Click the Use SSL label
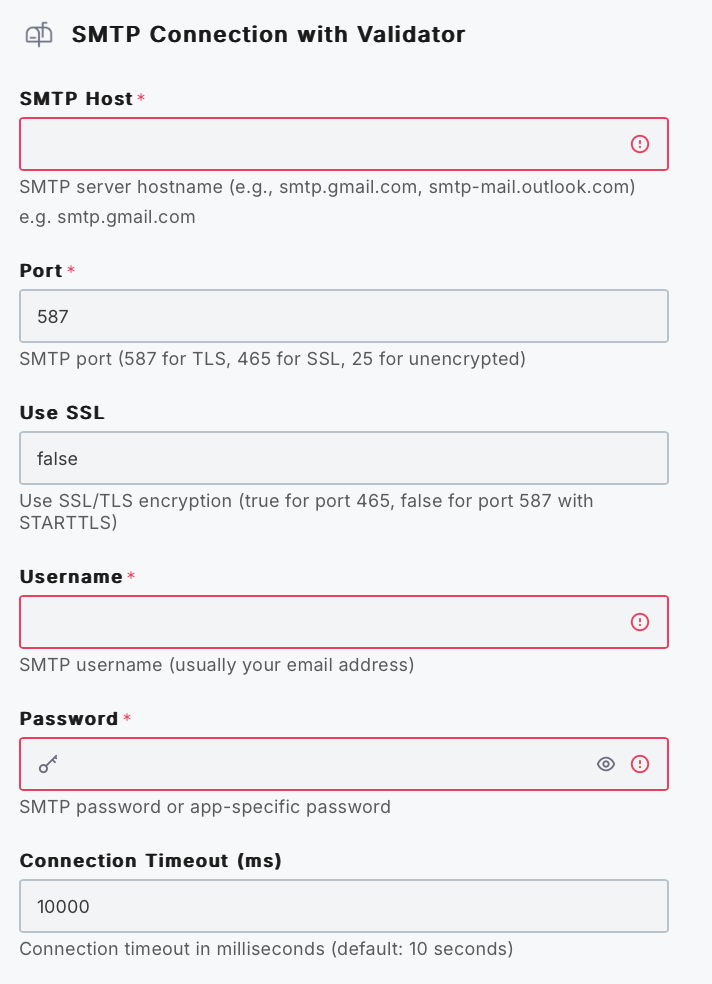 pyautogui.click(x=62, y=412)
